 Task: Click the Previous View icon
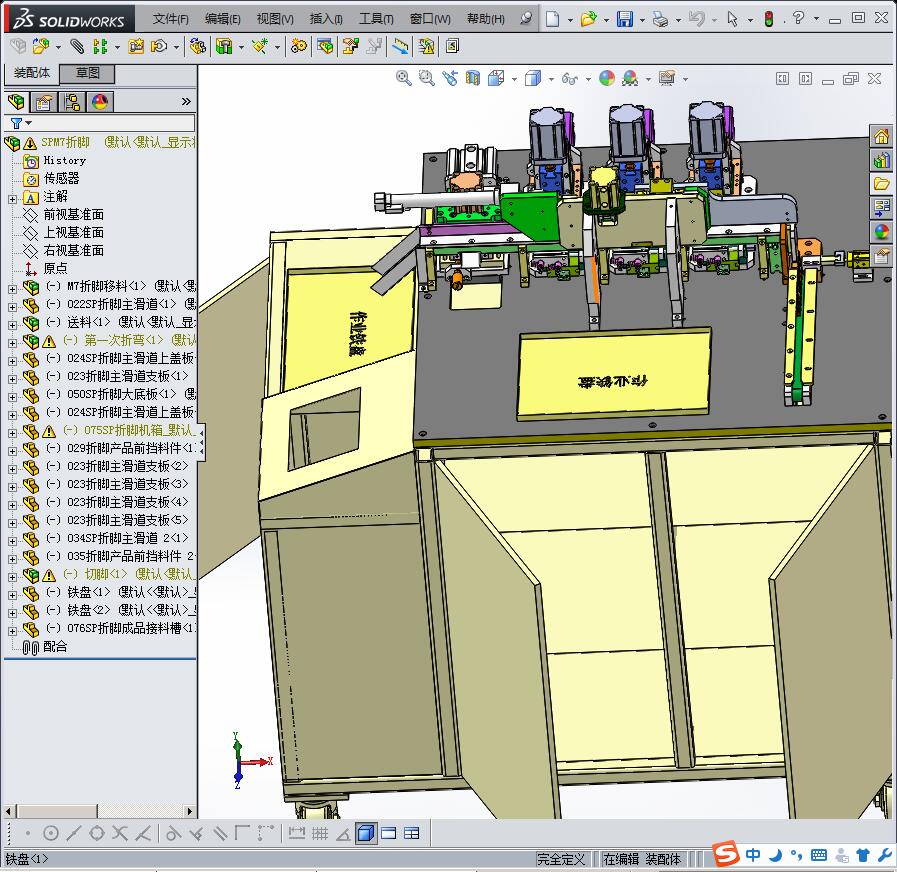point(450,78)
